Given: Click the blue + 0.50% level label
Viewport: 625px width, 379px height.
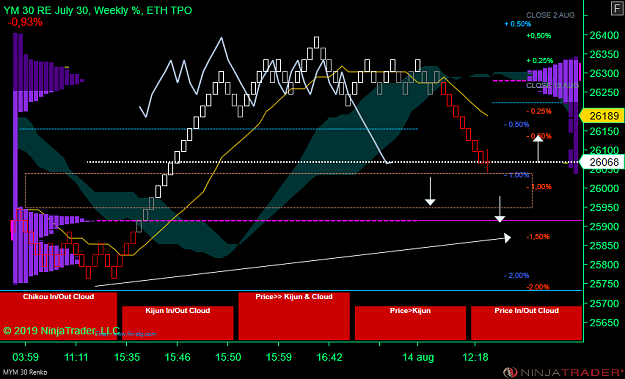Looking at the screenshot, I should pyautogui.click(x=517, y=24).
